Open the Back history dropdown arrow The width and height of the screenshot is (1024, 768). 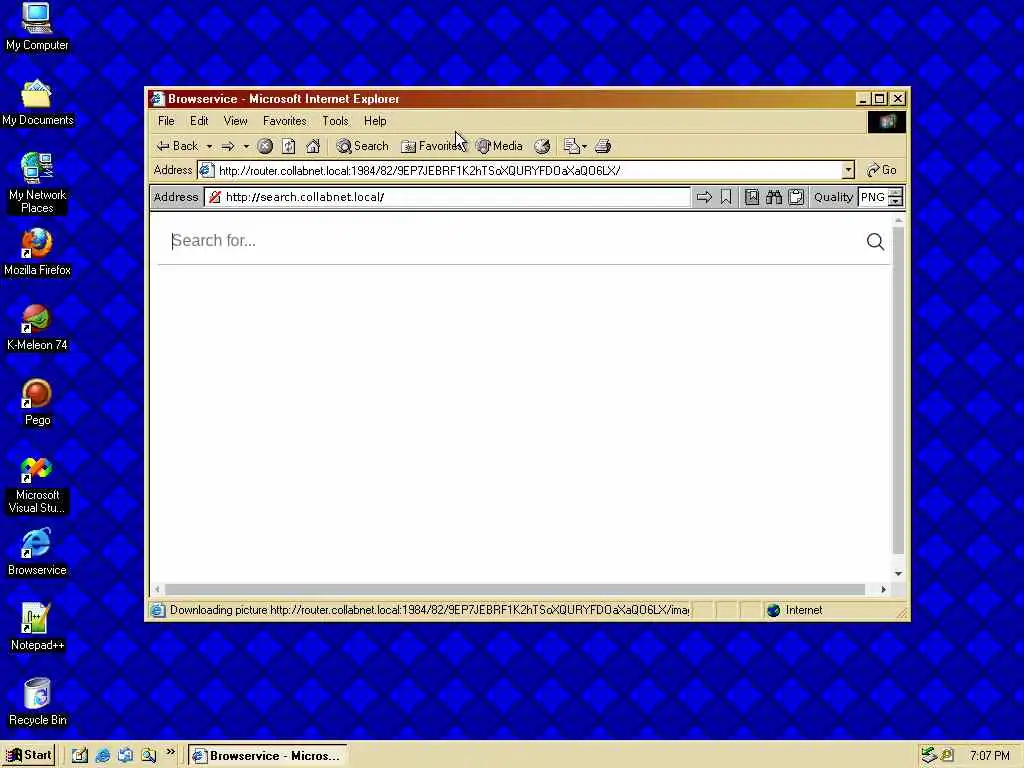point(209,146)
